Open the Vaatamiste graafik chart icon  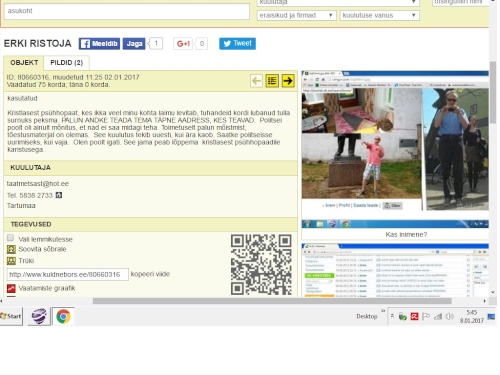[11, 288]
